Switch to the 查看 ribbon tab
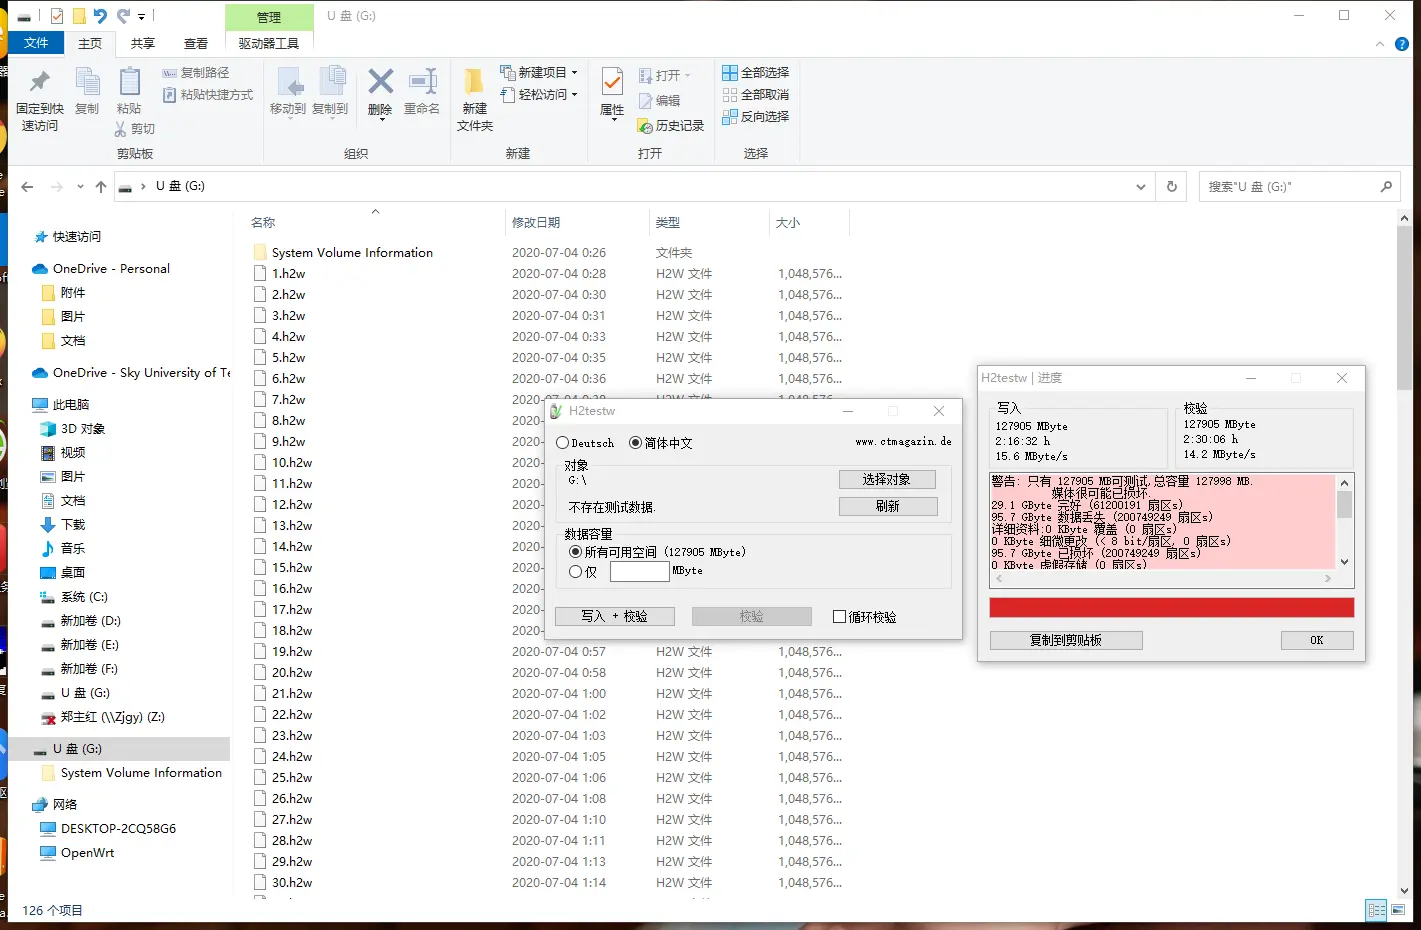1421x930 pixels. [196, 44]
